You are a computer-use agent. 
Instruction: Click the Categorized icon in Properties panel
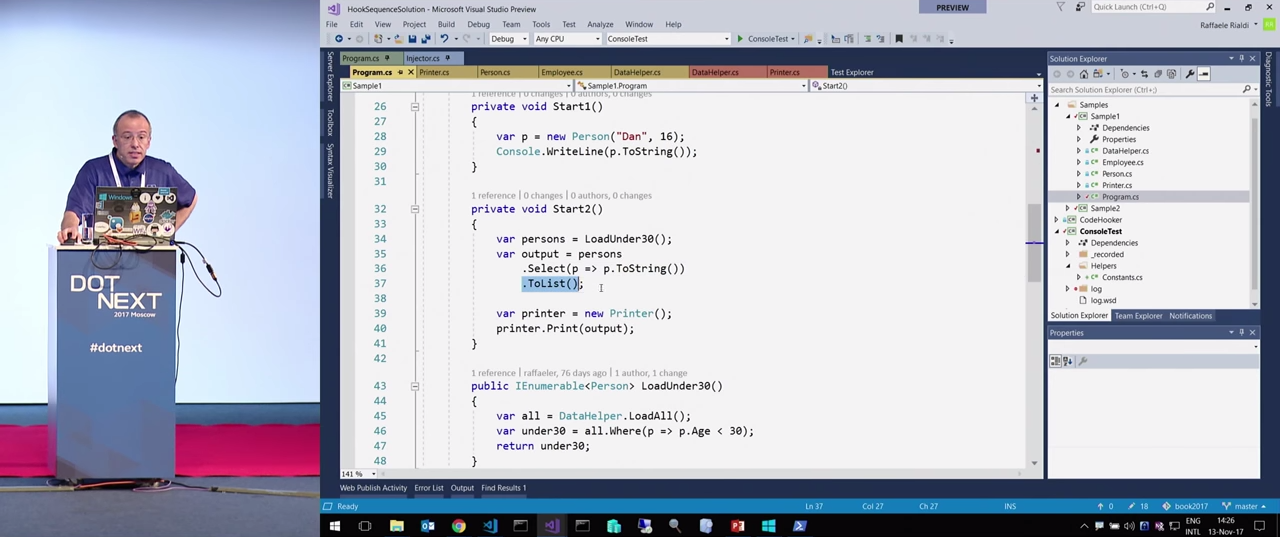click(1056, 360)
